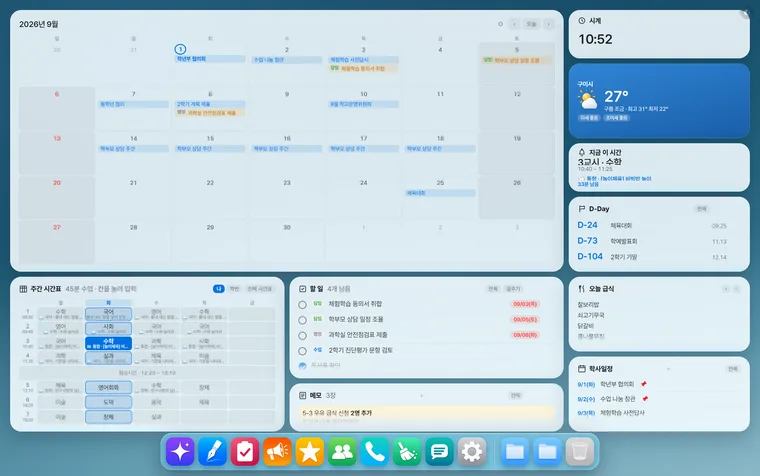
Task: Go to the previous month in the calendar
Action: coord(514,24)
